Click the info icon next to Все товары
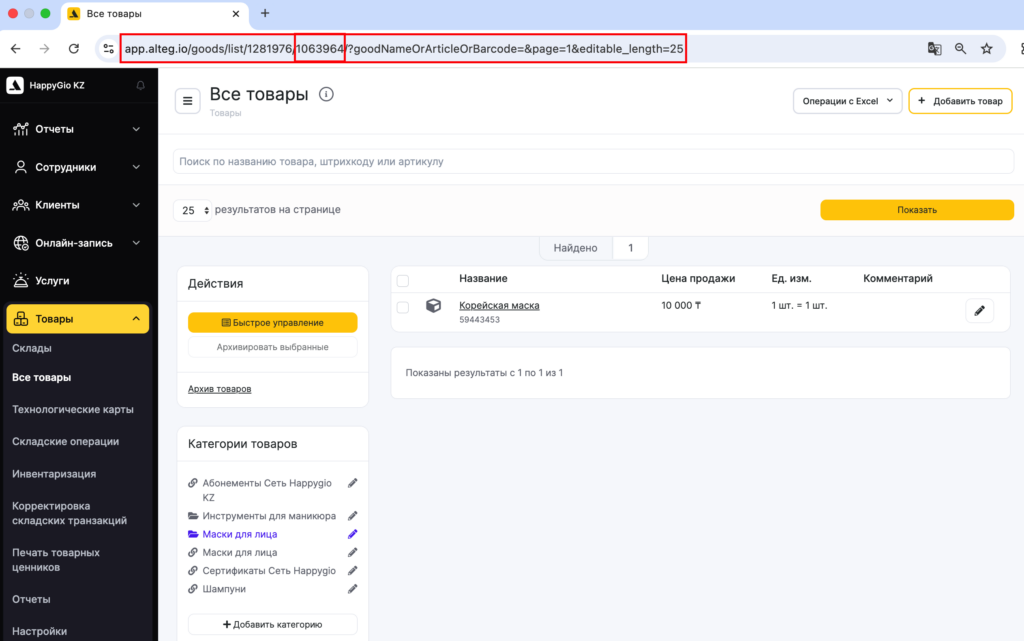Screen dimensions: 1024x641 pos(326,95)
